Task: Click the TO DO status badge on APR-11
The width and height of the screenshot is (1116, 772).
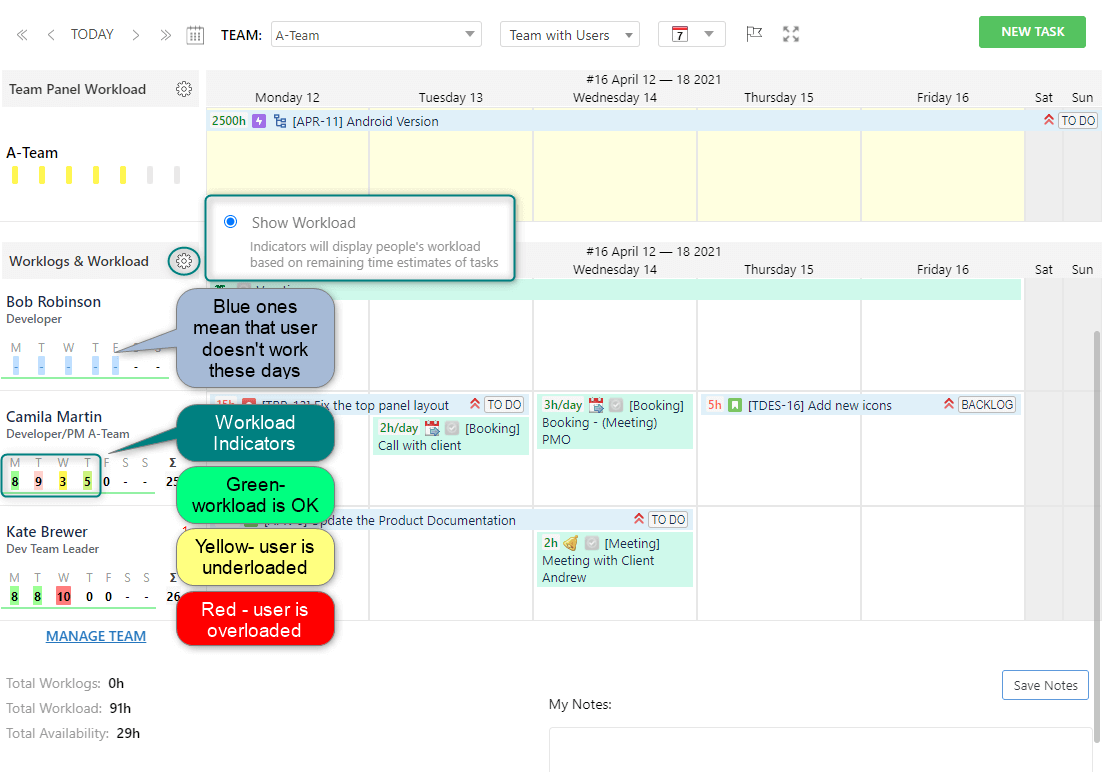Action: (1077, 120)
